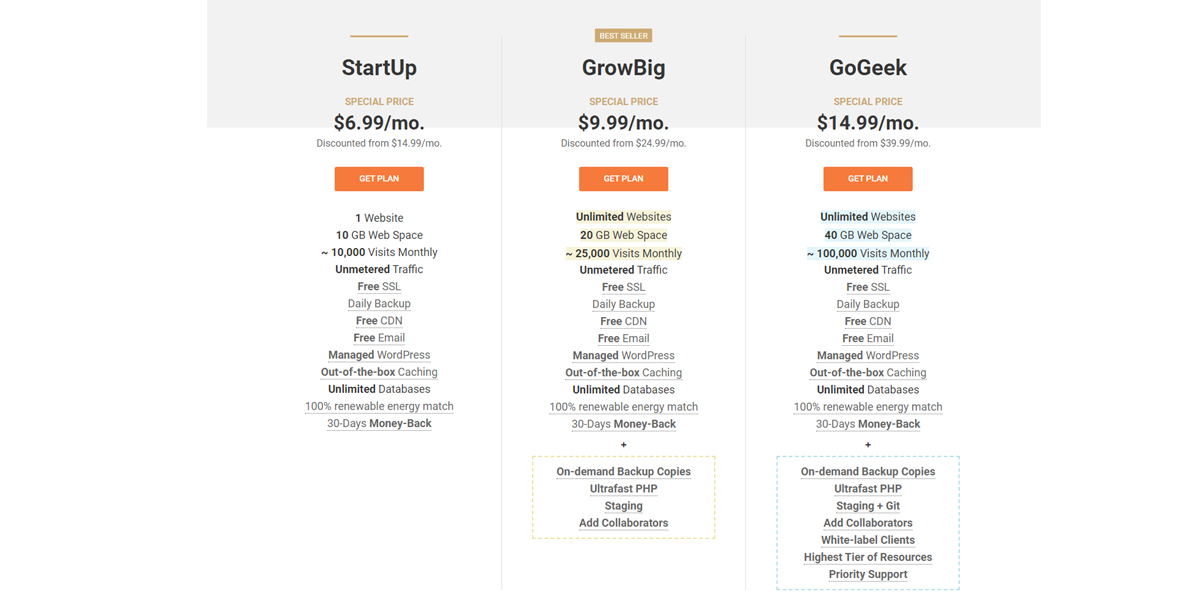Open 100% renewable energy match in StartUp

tap(379, 407)
